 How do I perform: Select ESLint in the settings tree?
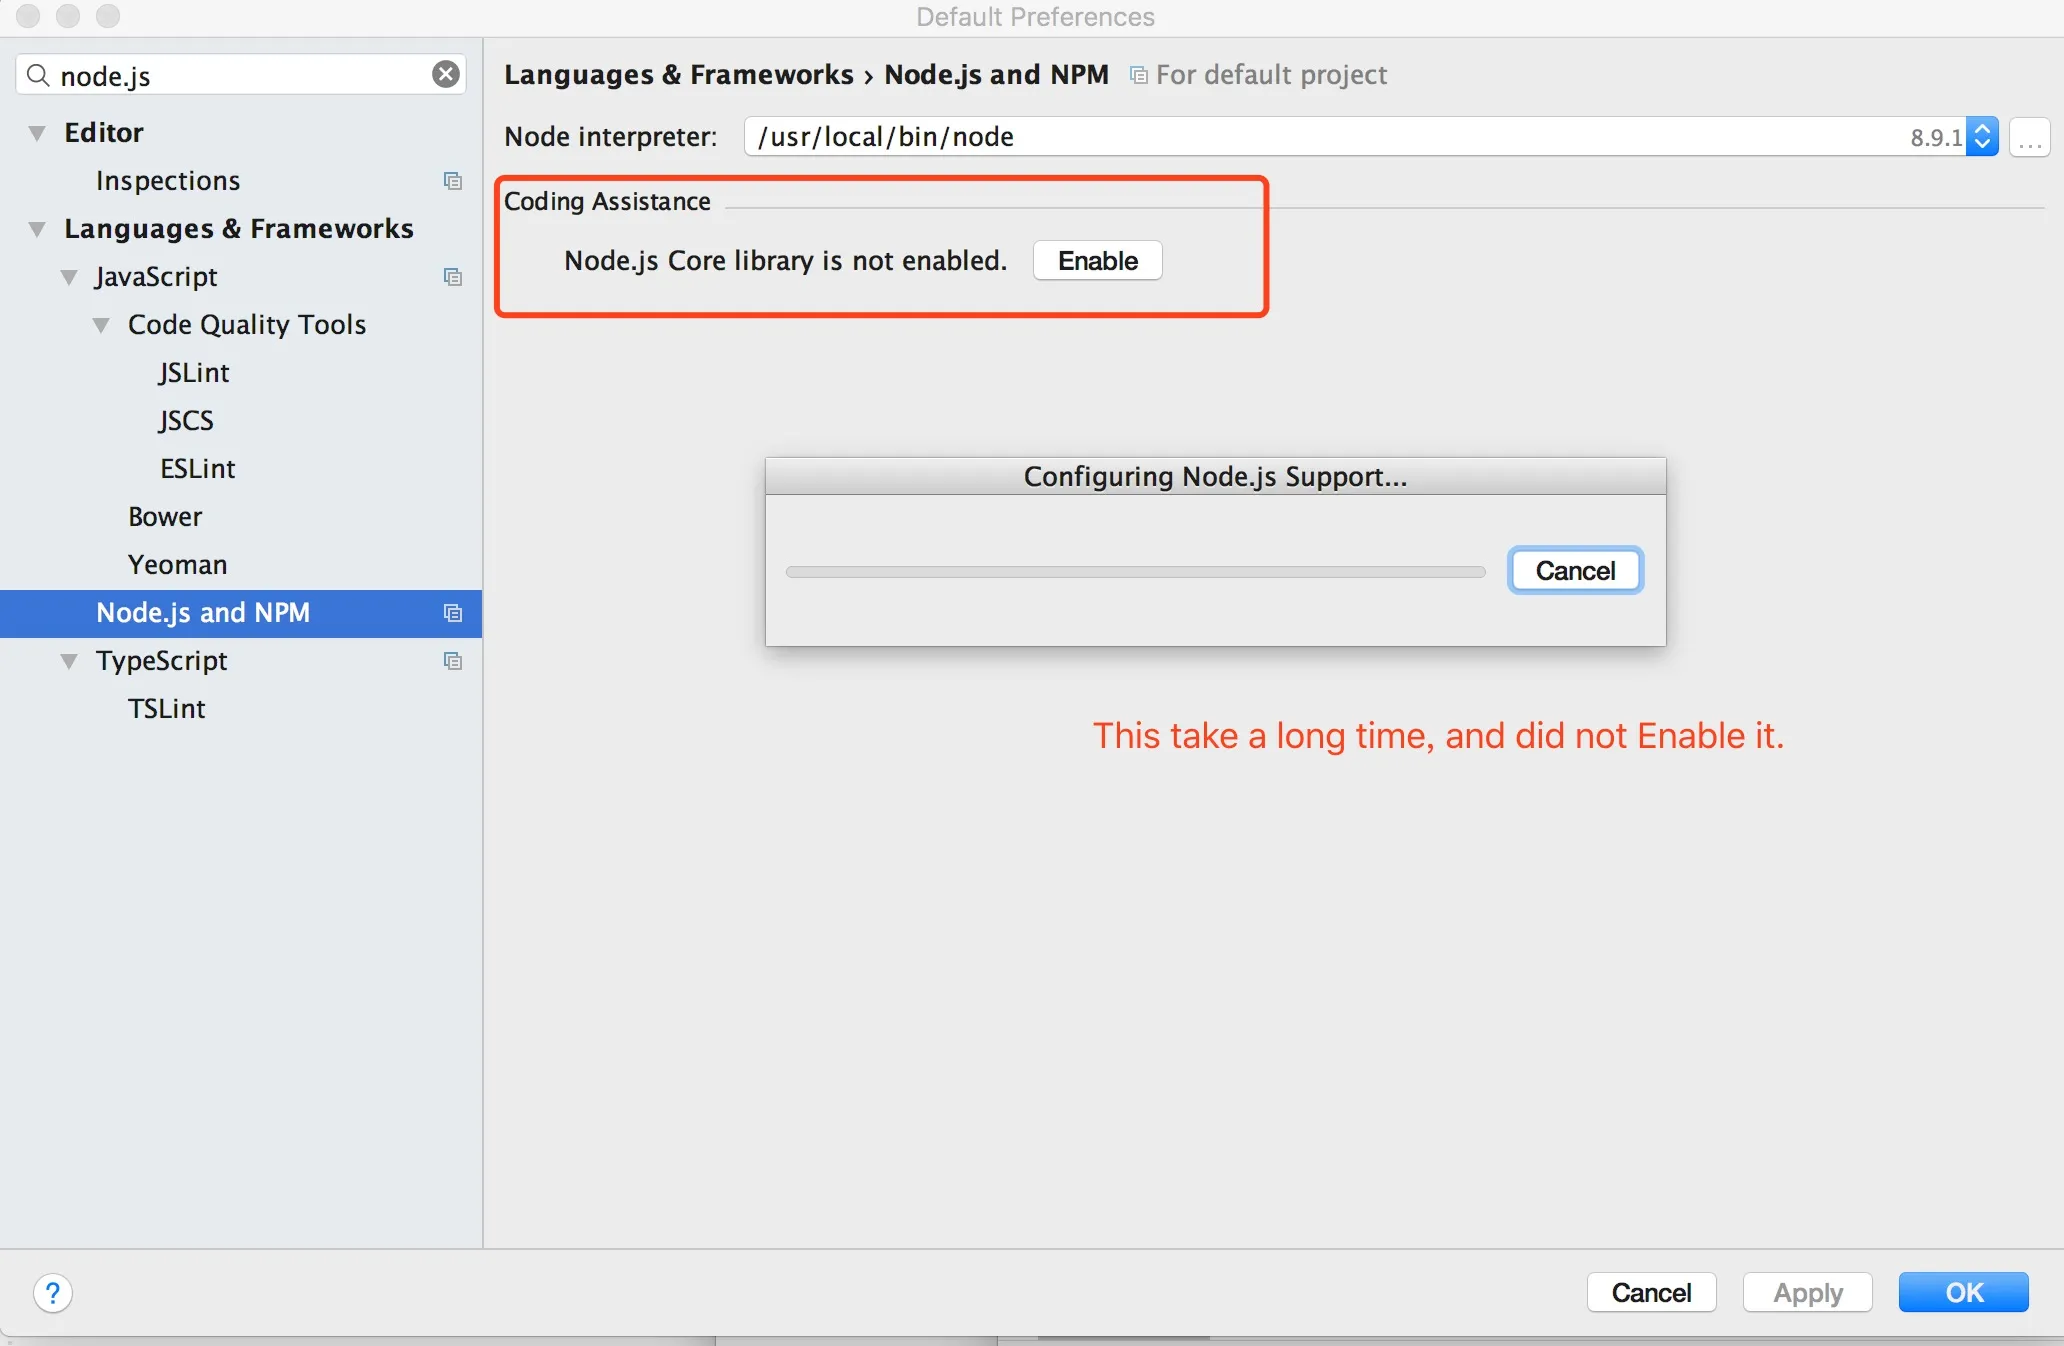pos(197,469)
